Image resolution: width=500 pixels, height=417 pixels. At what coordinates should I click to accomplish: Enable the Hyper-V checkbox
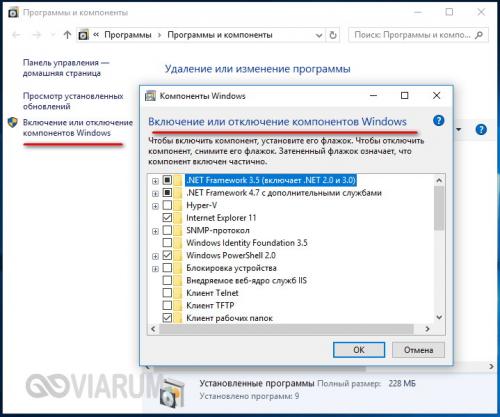[167, 205]
